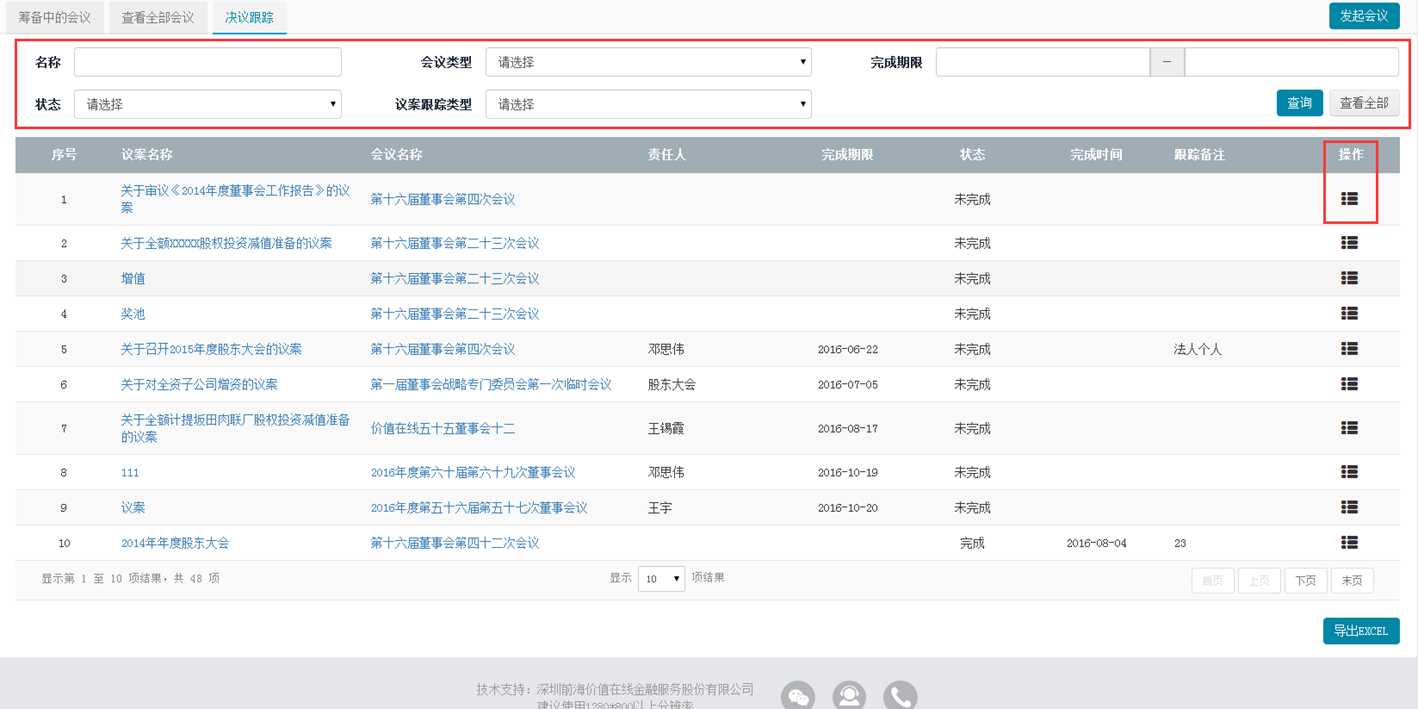Image resolution: width=1418 pixels, height=709 pixels.
Task: Open the 2014年年度股东大会 proposal link
Action: coord(175,542)
